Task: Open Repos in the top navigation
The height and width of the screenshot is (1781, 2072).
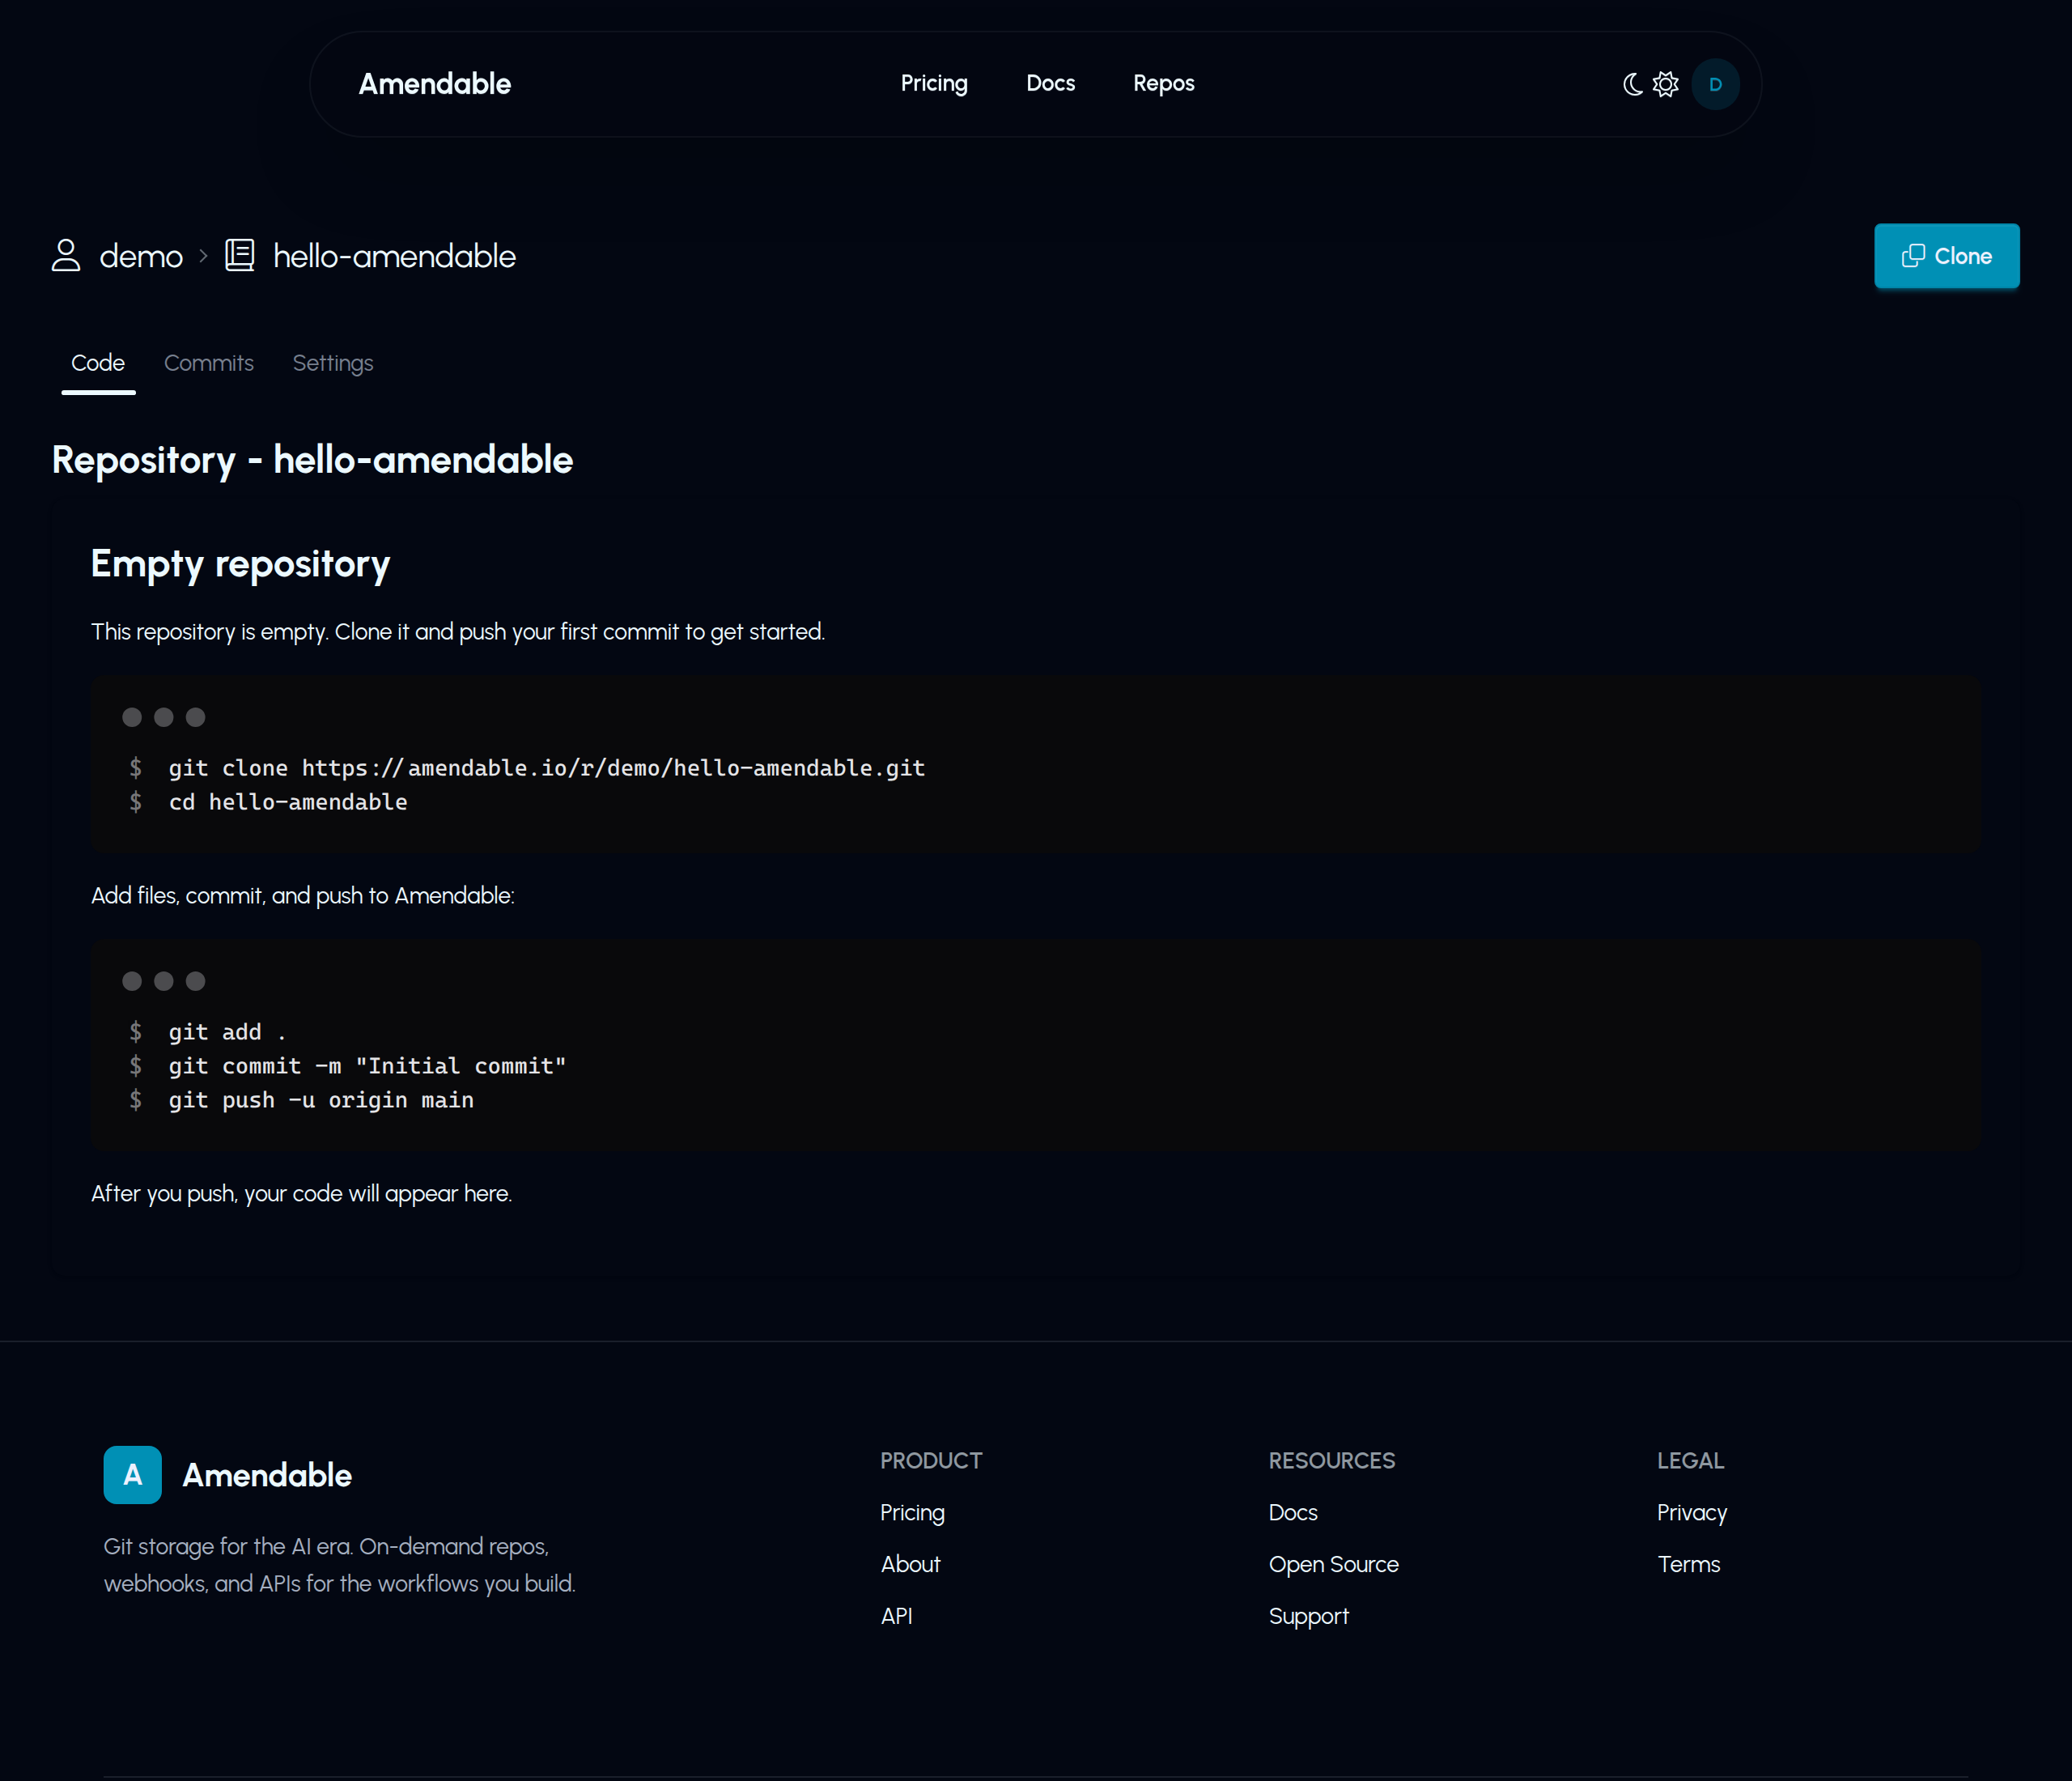Action: coord(1163,83)
